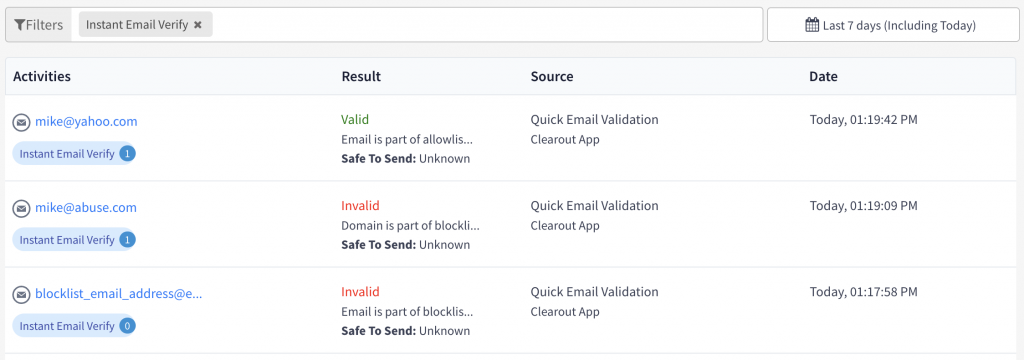Open the blocklist_email_address email link
1024x360 pixels.
[x=119, y=294]
